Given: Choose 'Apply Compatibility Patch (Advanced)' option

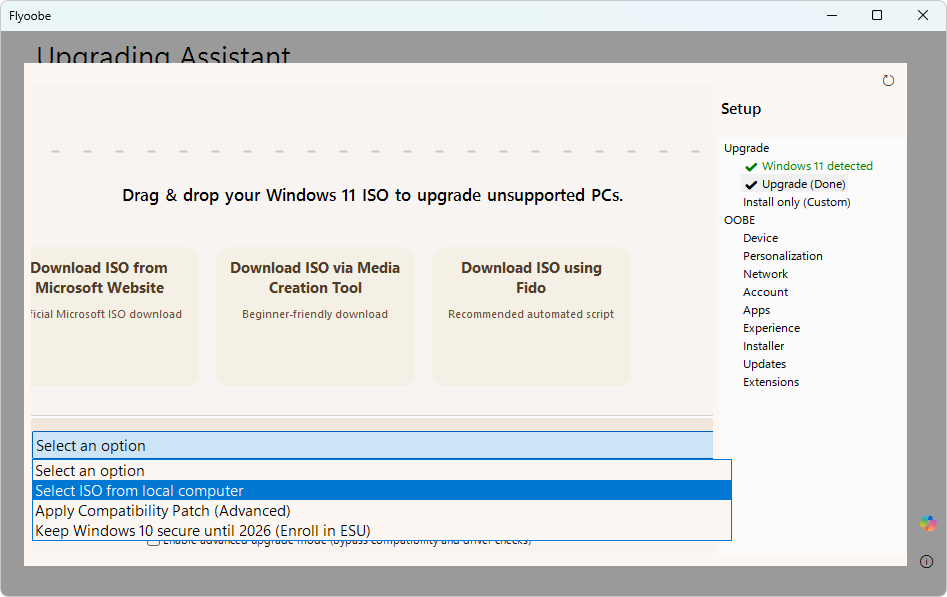Looking at the screenshot, I should pyautogui.click(x=382, y=511).
